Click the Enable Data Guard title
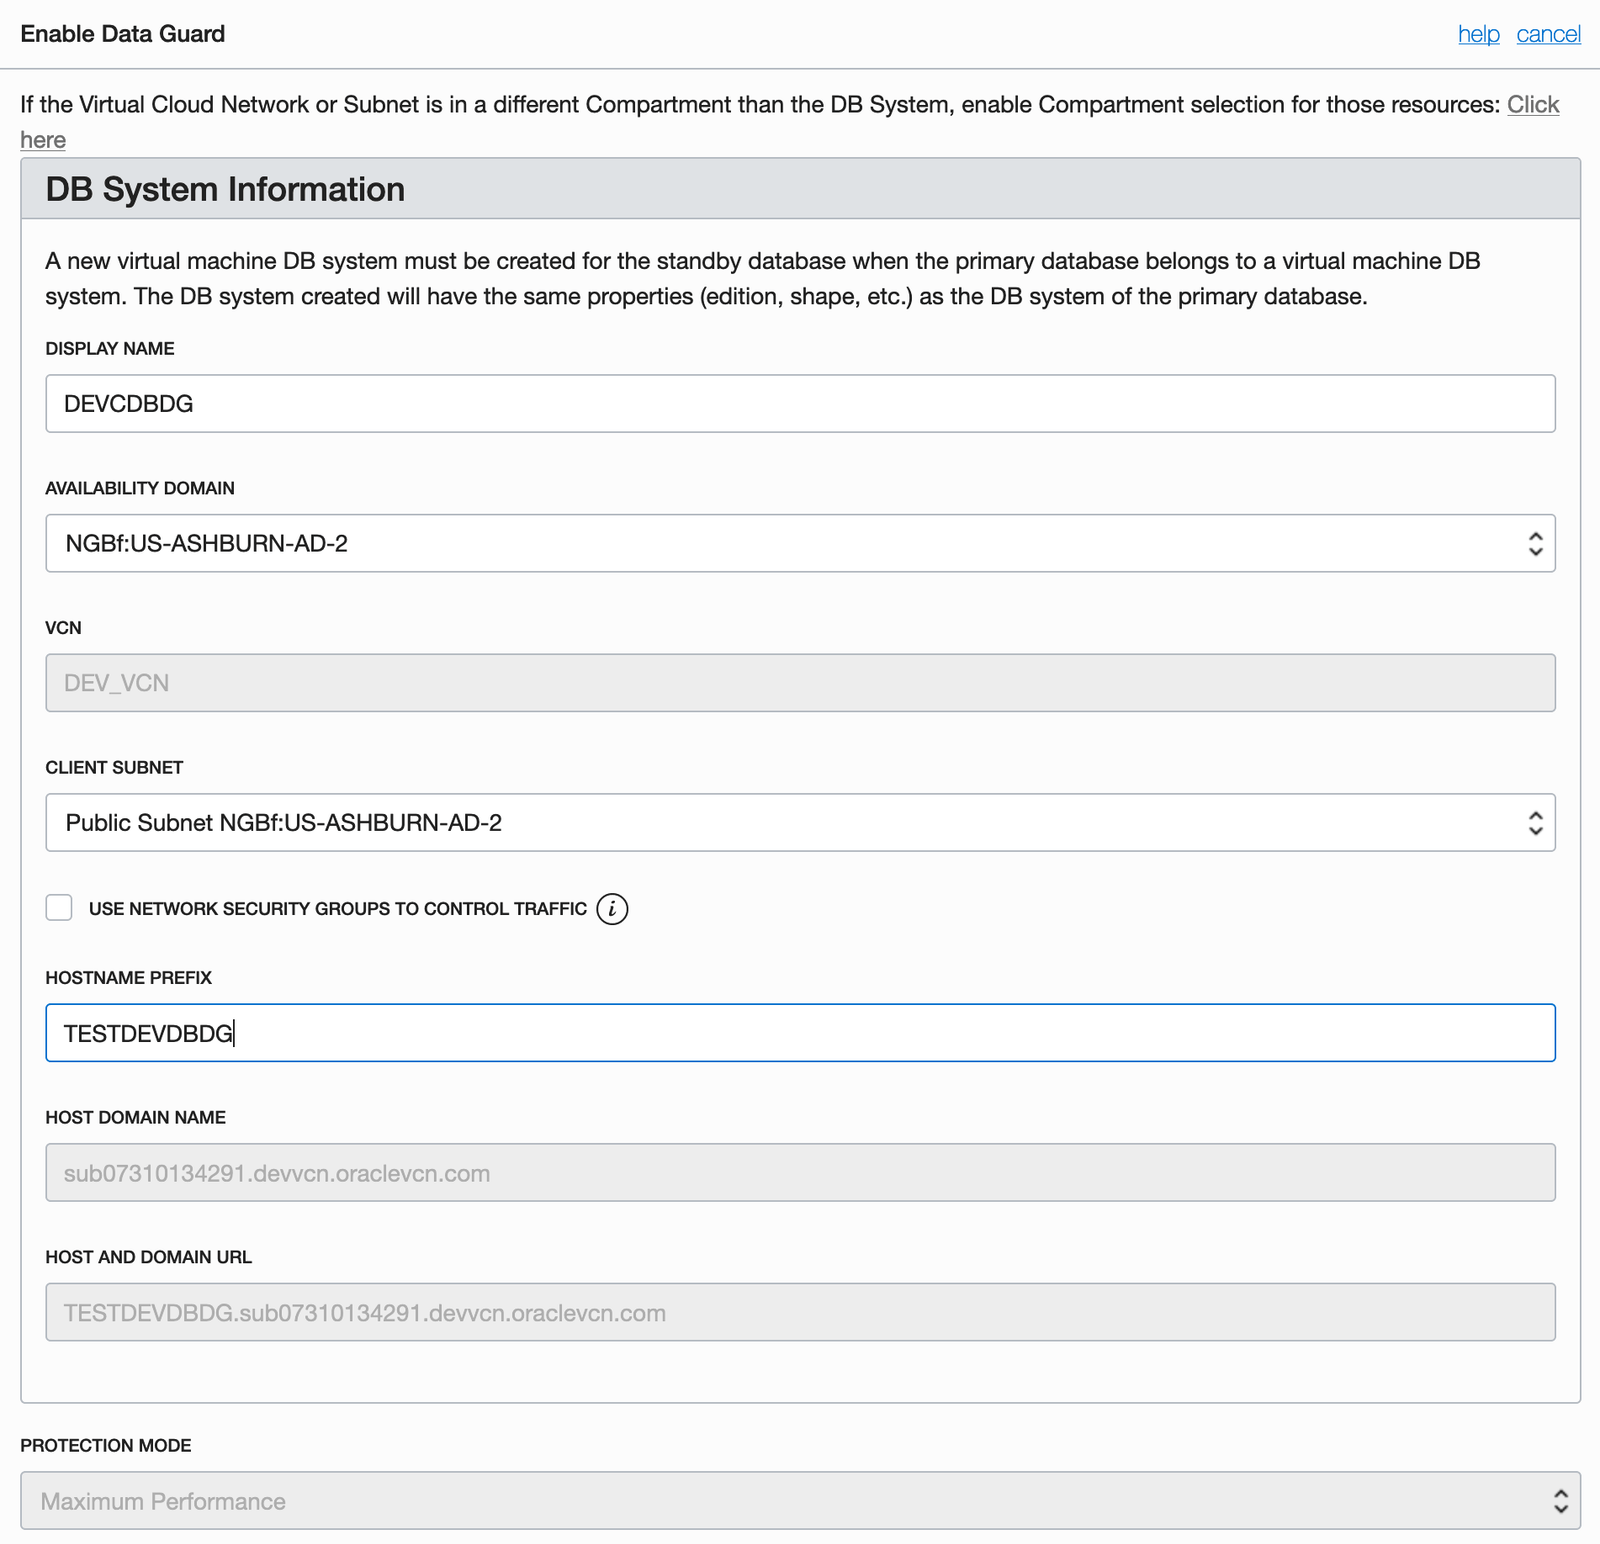 (123, 34)
